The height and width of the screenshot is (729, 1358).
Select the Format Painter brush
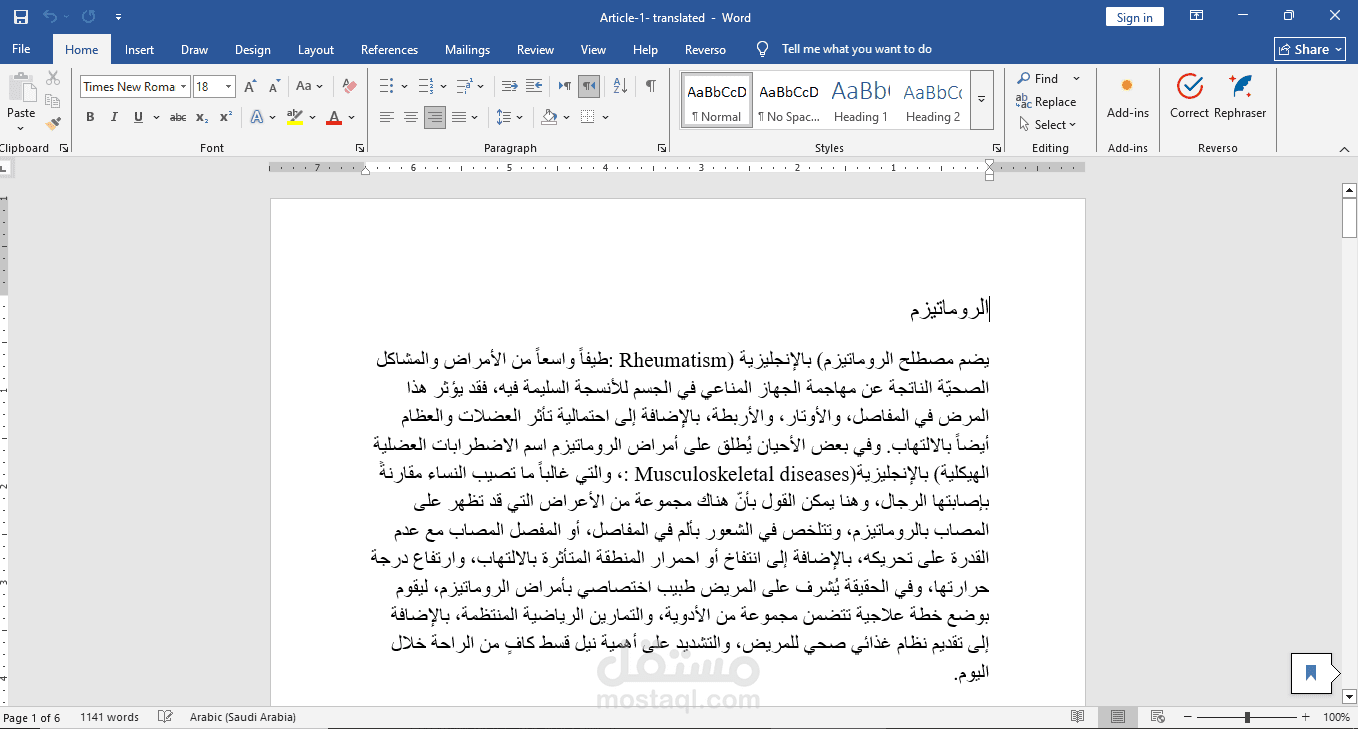(53, 124)
